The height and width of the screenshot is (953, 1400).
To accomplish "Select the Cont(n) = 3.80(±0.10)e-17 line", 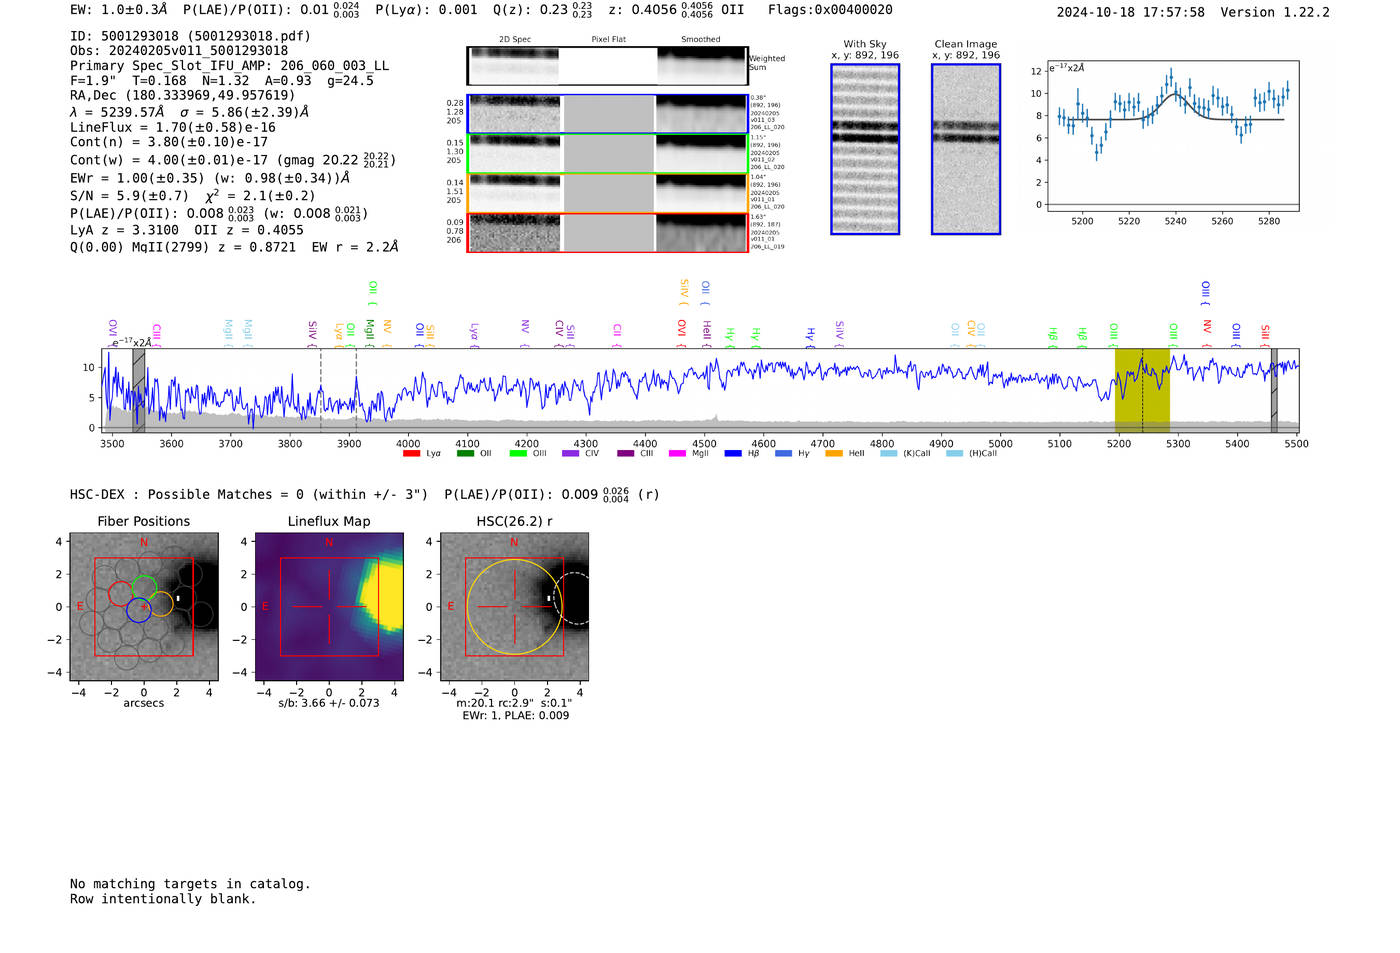I will (x=169, y=143).
